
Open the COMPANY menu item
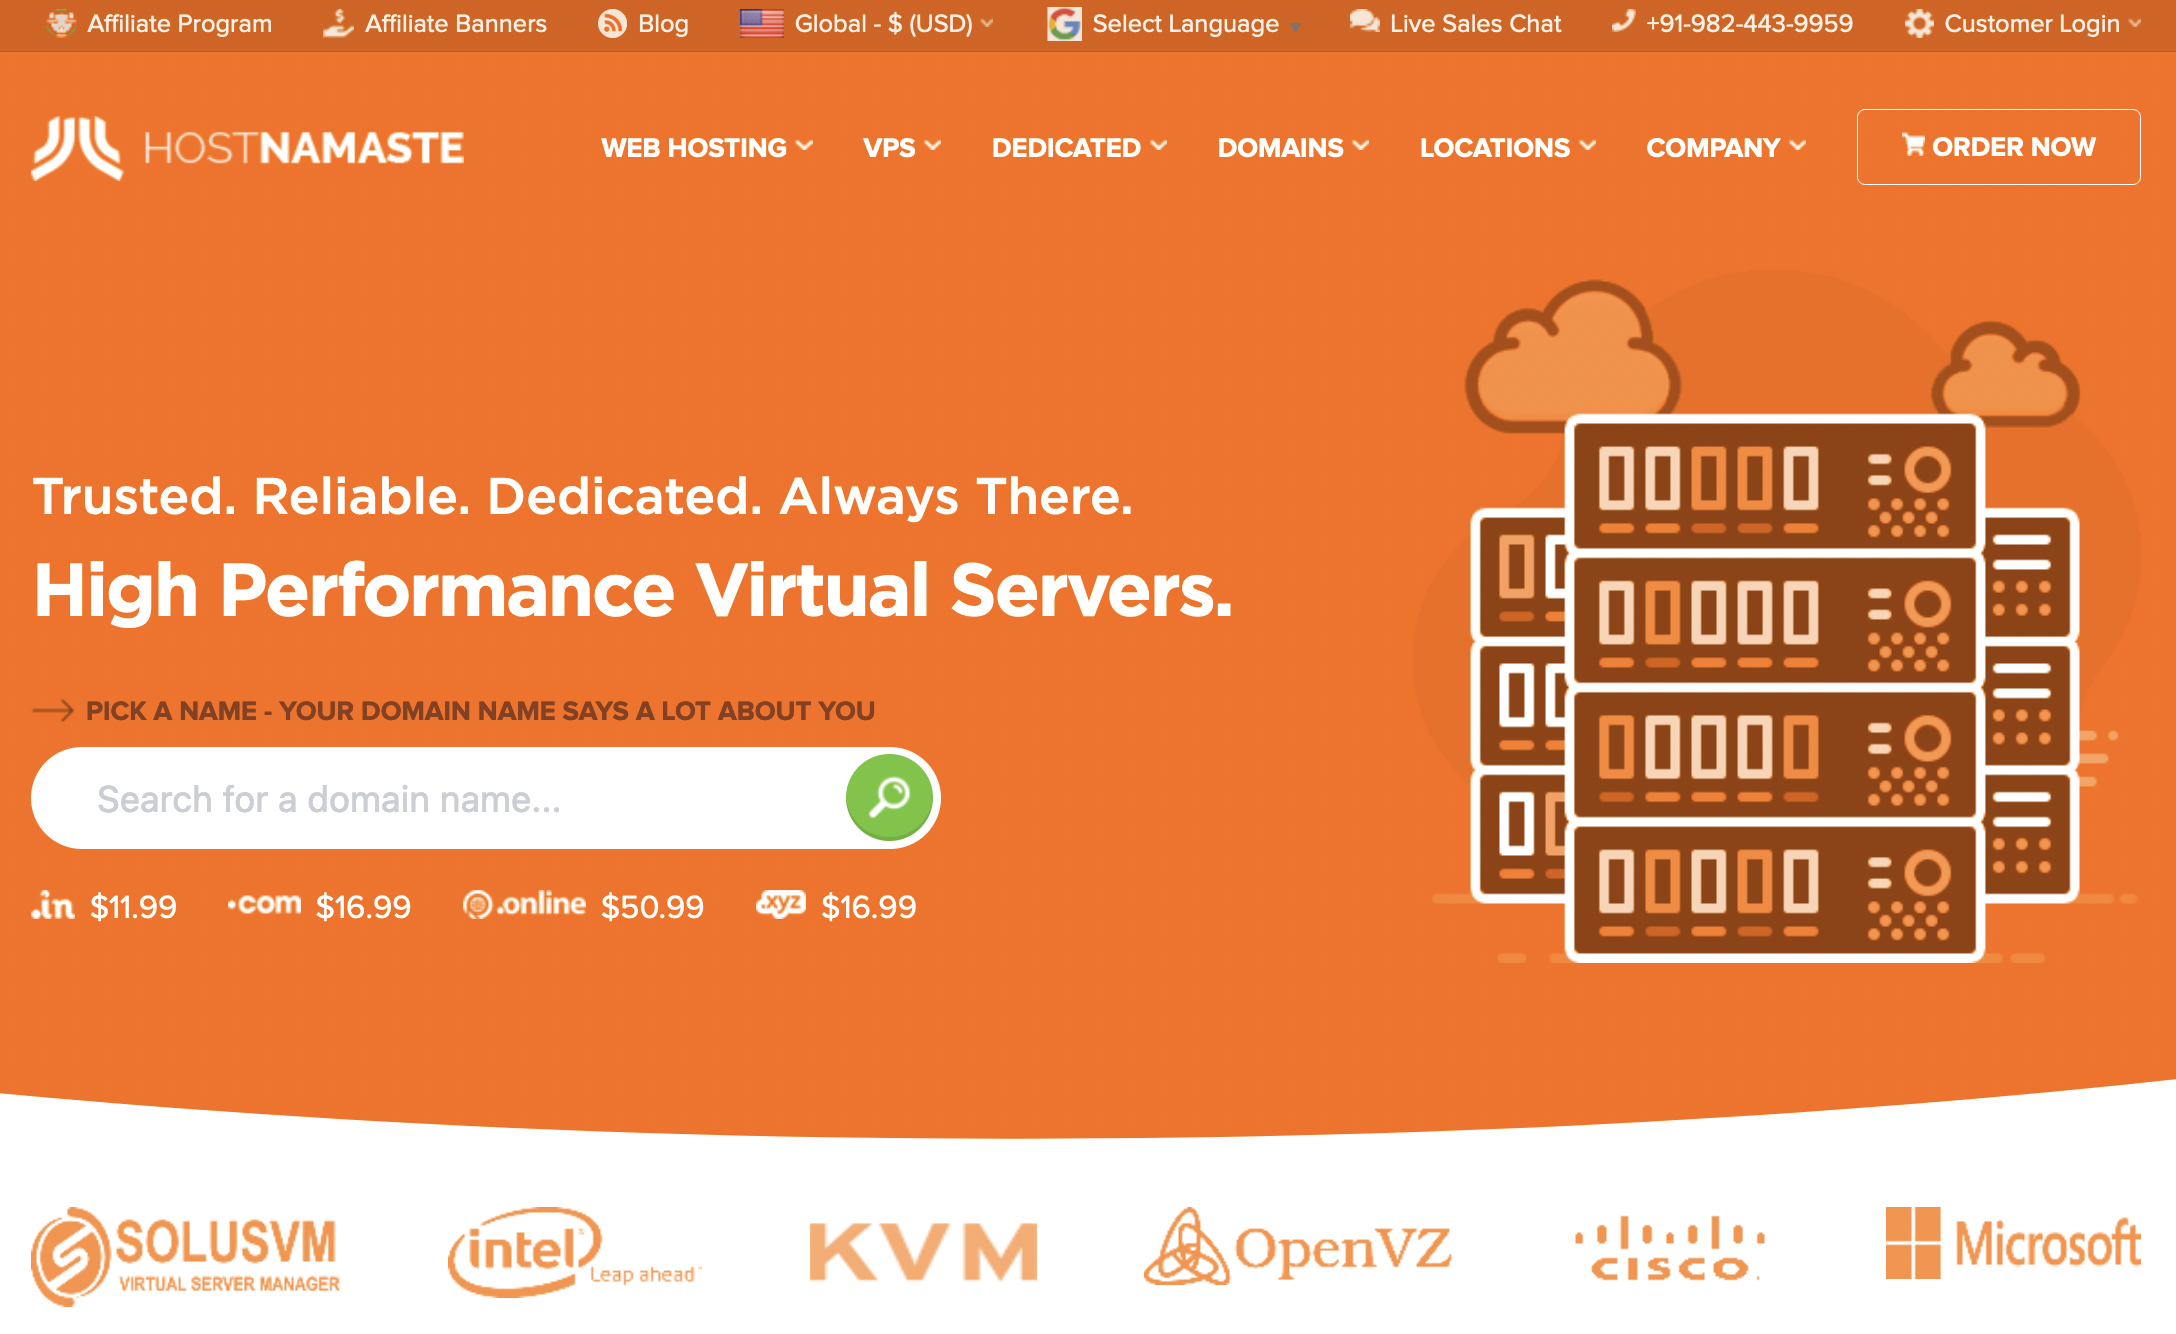1713,148
